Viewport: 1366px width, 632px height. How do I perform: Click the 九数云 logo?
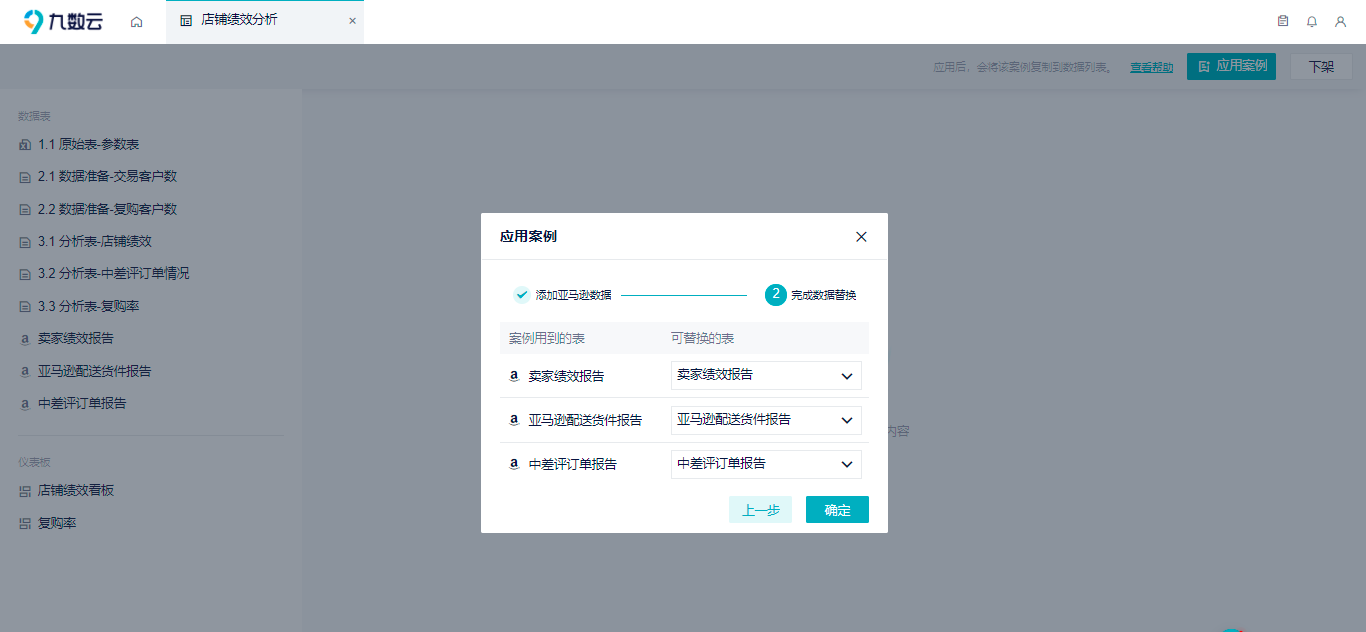point(61,21)
